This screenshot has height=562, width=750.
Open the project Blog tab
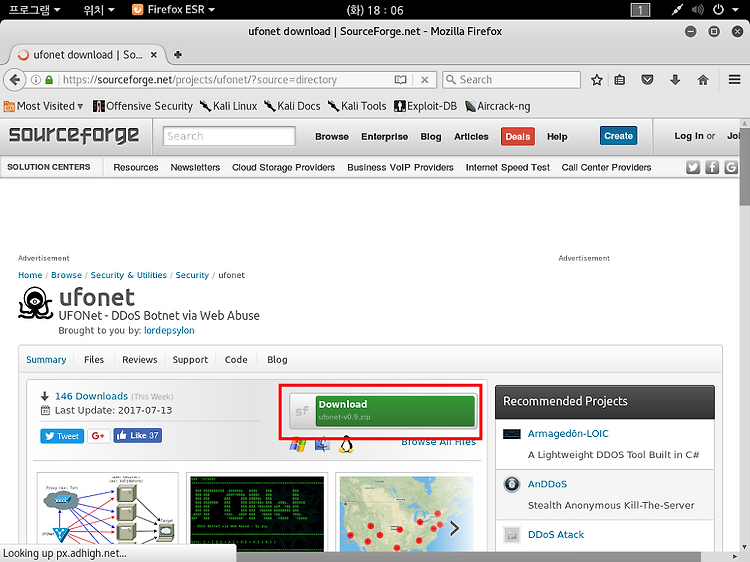coord(277,360)
